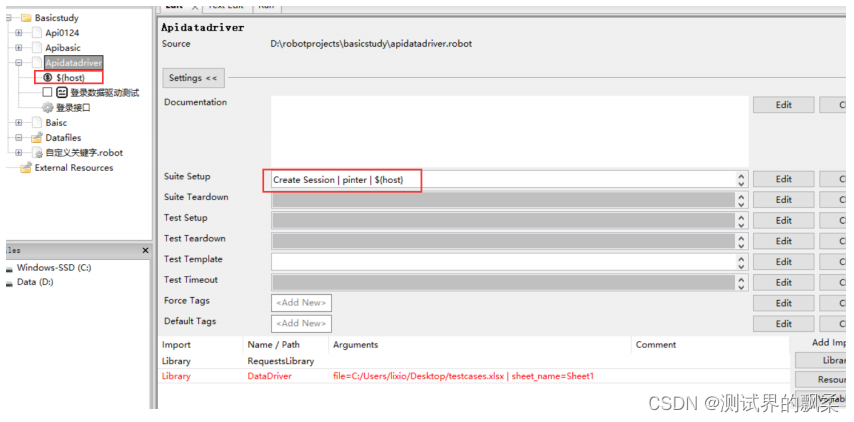Expand the Apibasic tree node

[x=19, y=48]
